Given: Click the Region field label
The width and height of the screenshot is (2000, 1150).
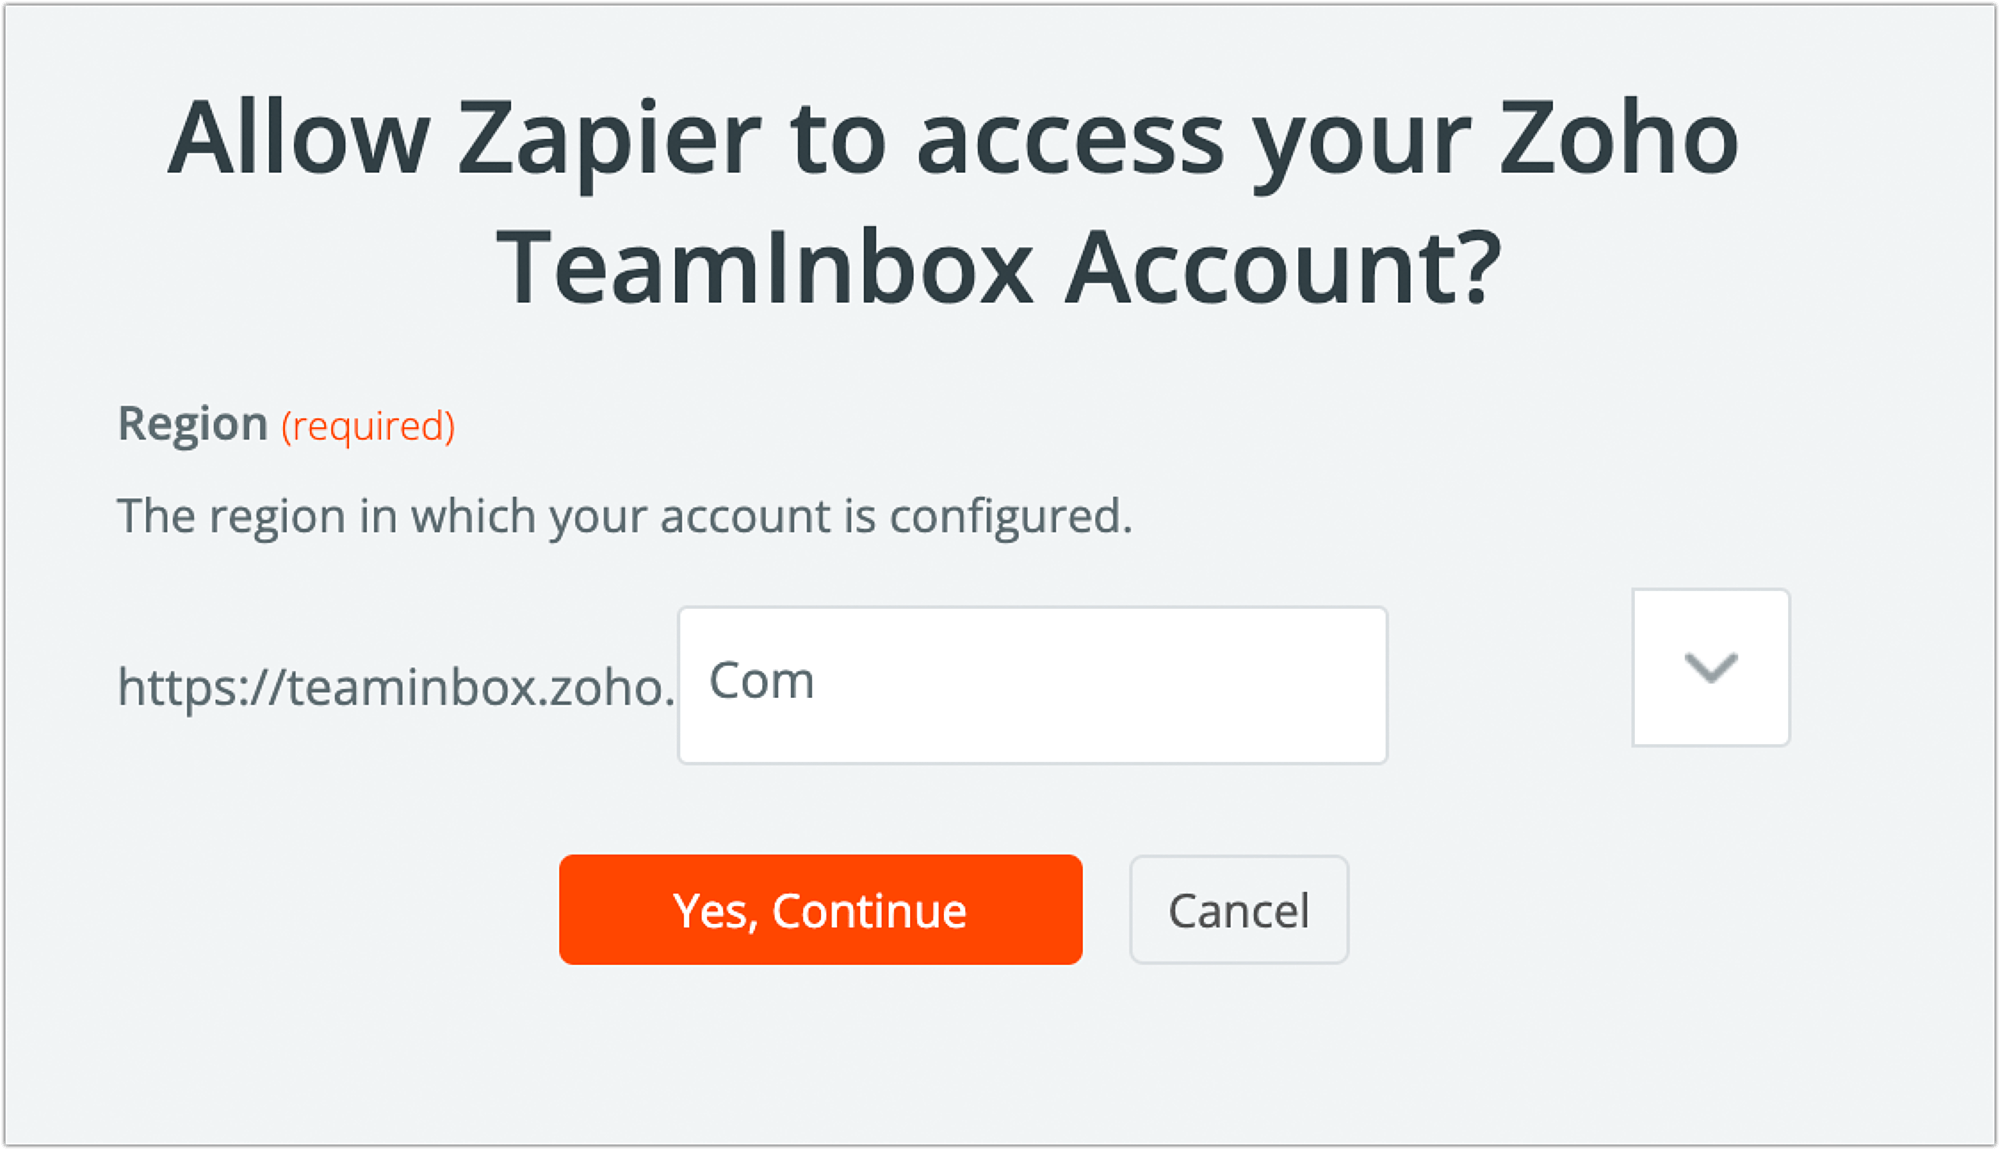Looking at the screenshot, I should 193,424.
